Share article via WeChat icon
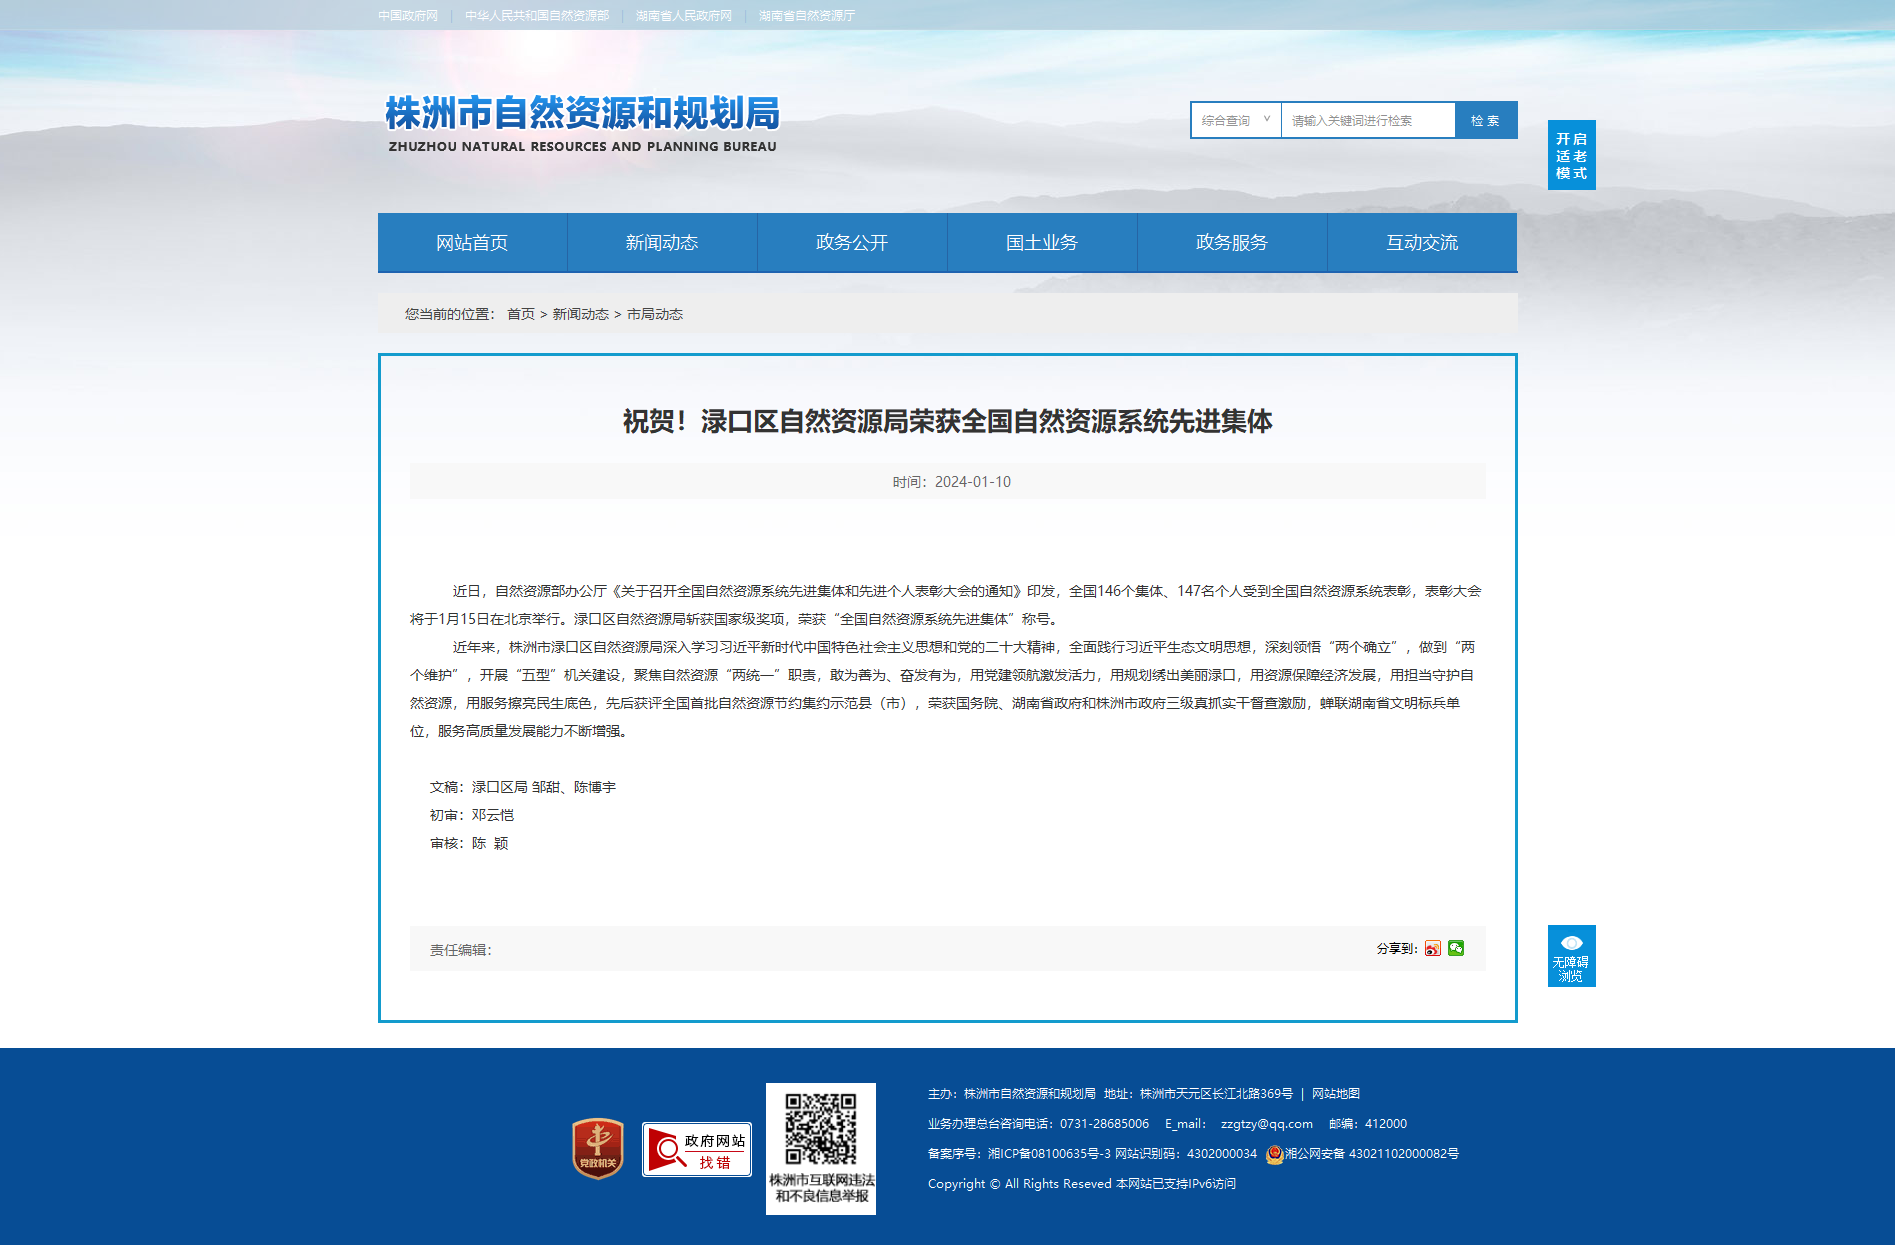The image size is (1895, 1245). pyautogui.click(x=1456, y=948)
